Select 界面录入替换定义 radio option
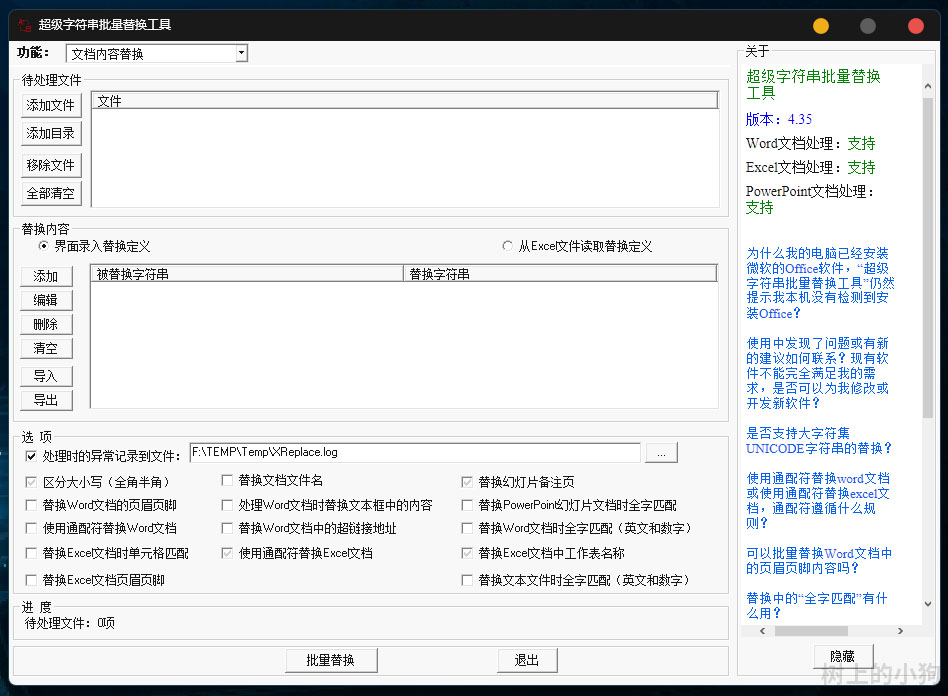 [43, 246]
